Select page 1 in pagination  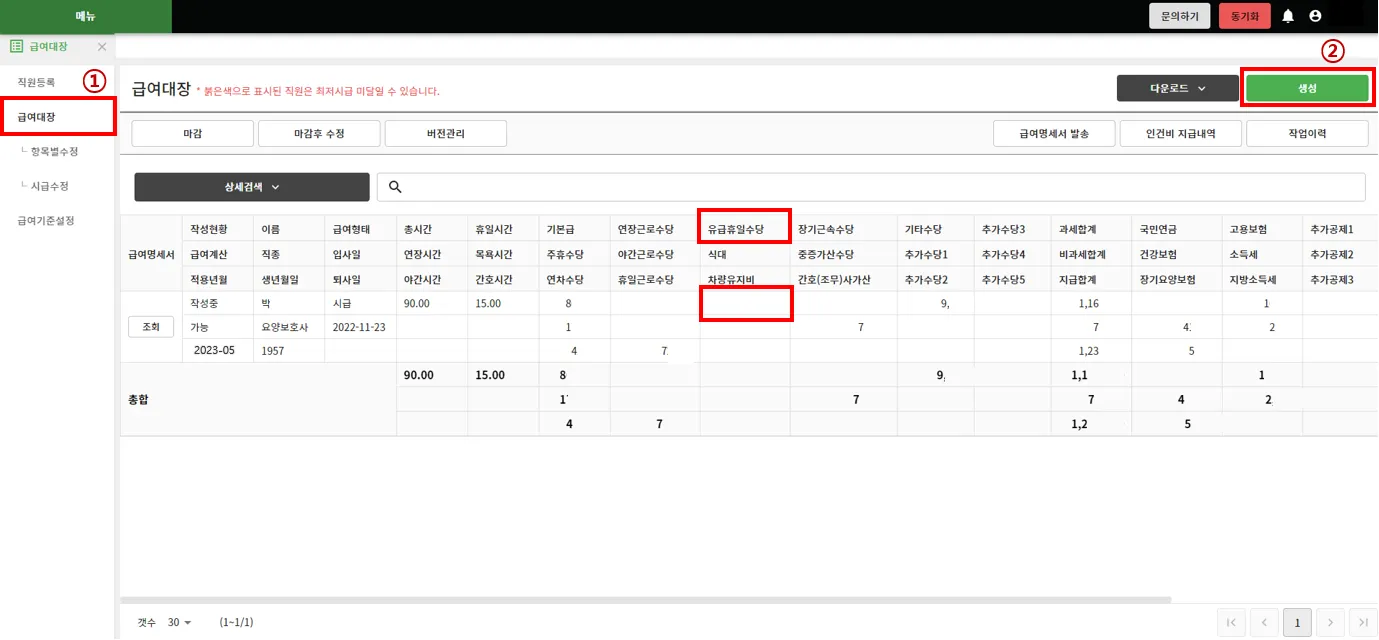[1297, 622]
